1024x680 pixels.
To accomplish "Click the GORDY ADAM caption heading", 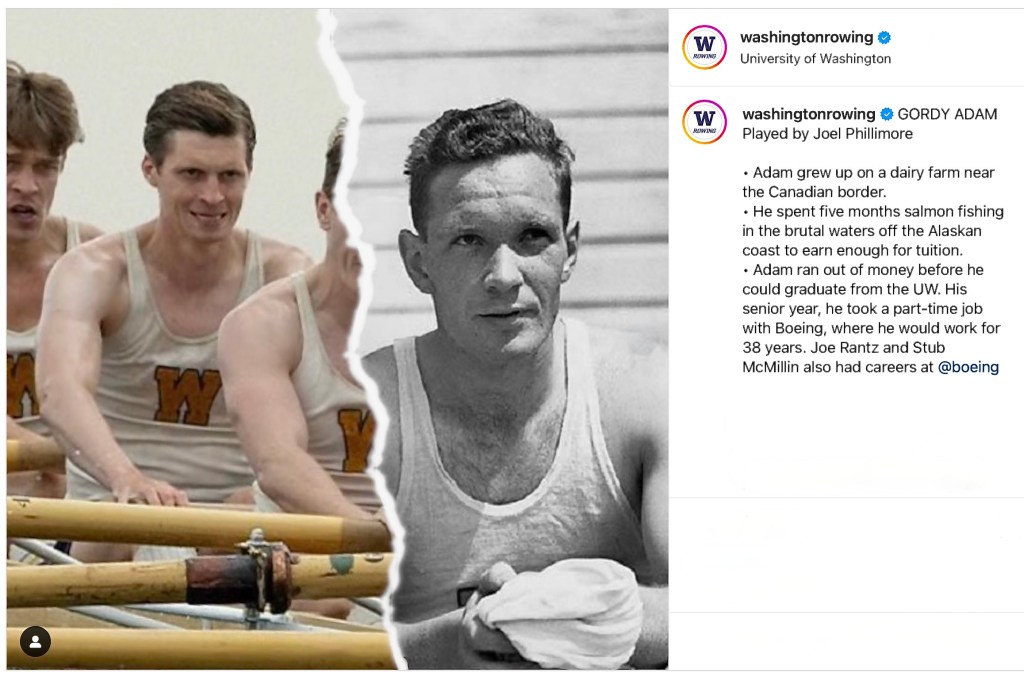I will pos(947,114).
